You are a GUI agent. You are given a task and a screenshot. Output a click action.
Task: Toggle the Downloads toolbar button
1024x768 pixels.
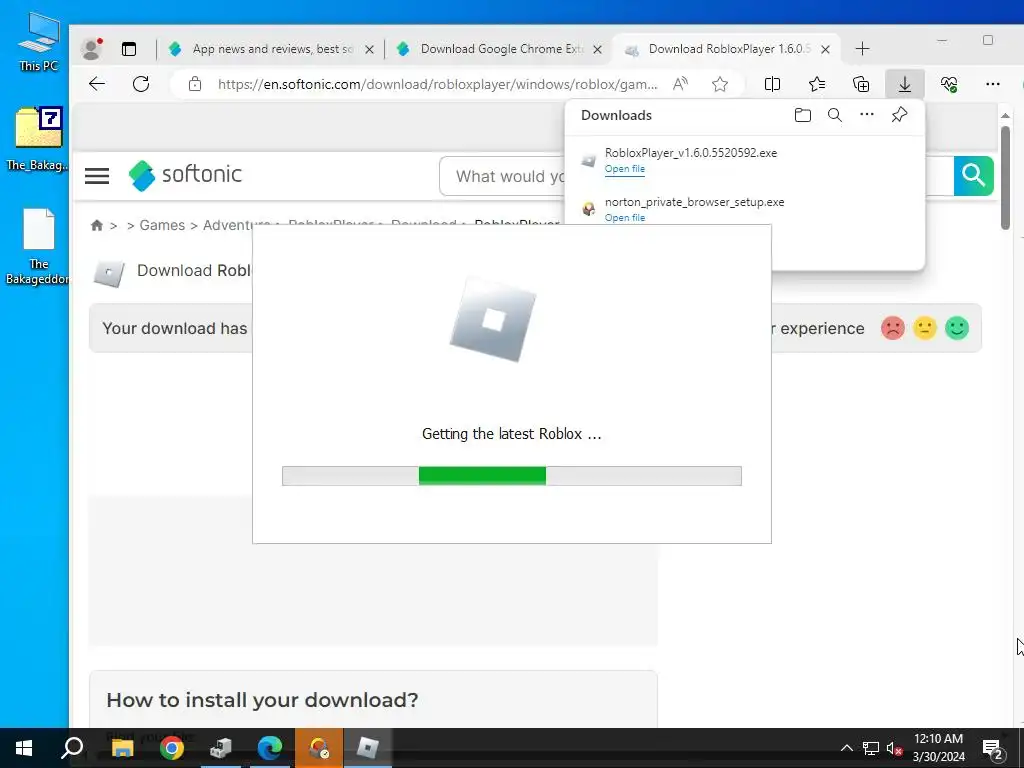(x=904, y=84)
